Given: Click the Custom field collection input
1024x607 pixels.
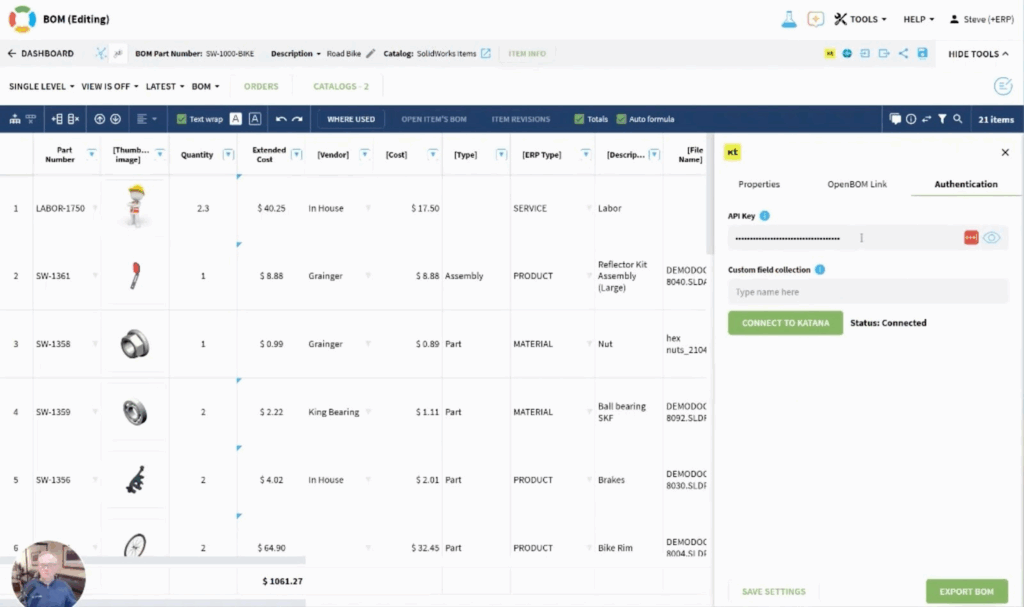Looking at the screenshot, I should (x=867, y=292).
